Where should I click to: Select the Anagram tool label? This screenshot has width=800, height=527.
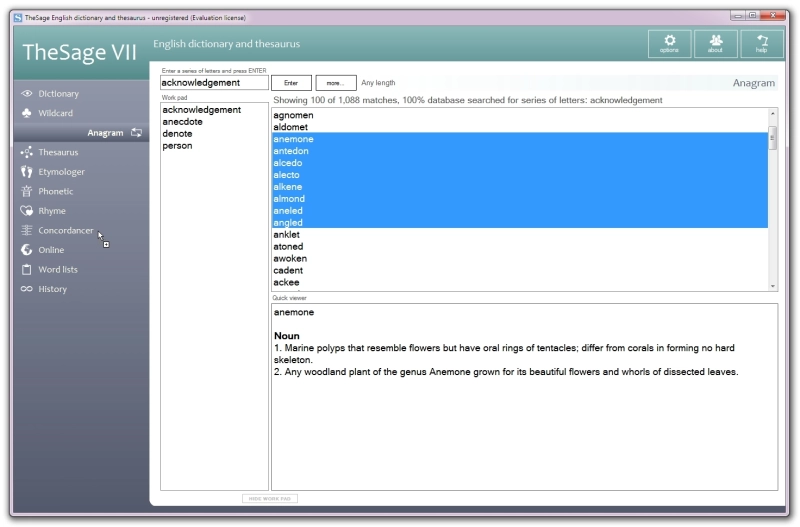tap(105, 133)
